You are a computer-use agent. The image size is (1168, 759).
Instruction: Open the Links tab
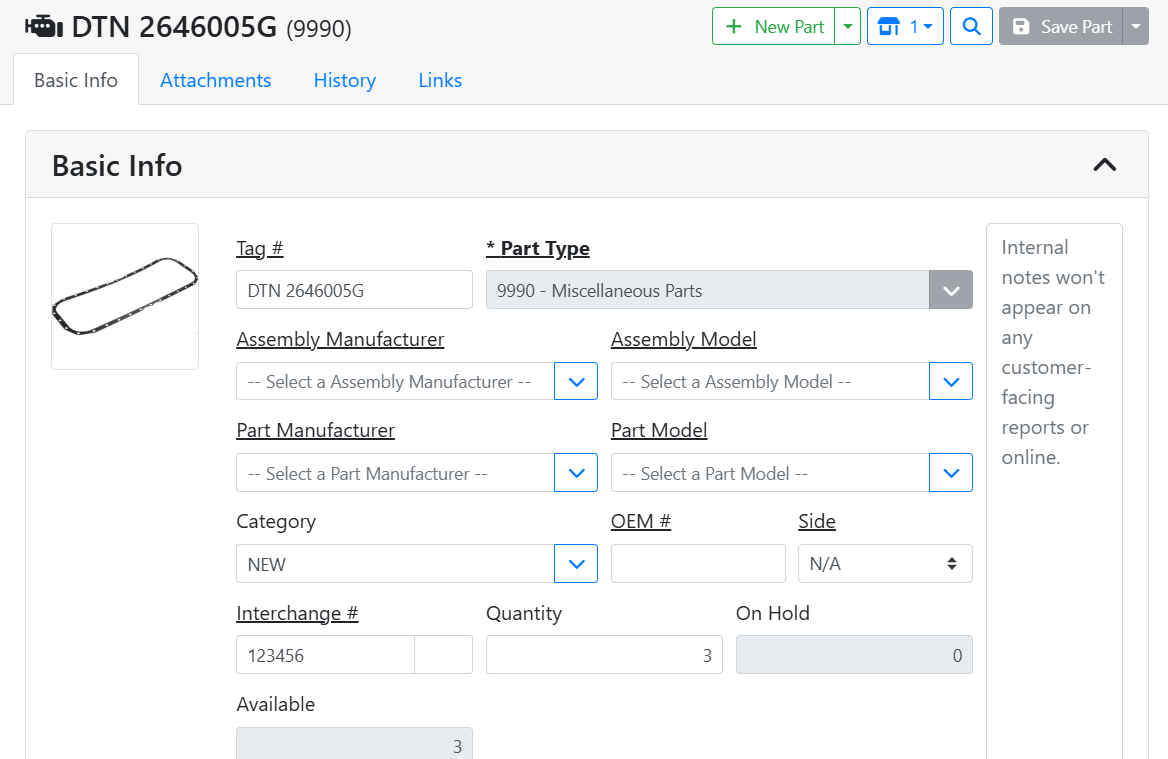point(440,80)
